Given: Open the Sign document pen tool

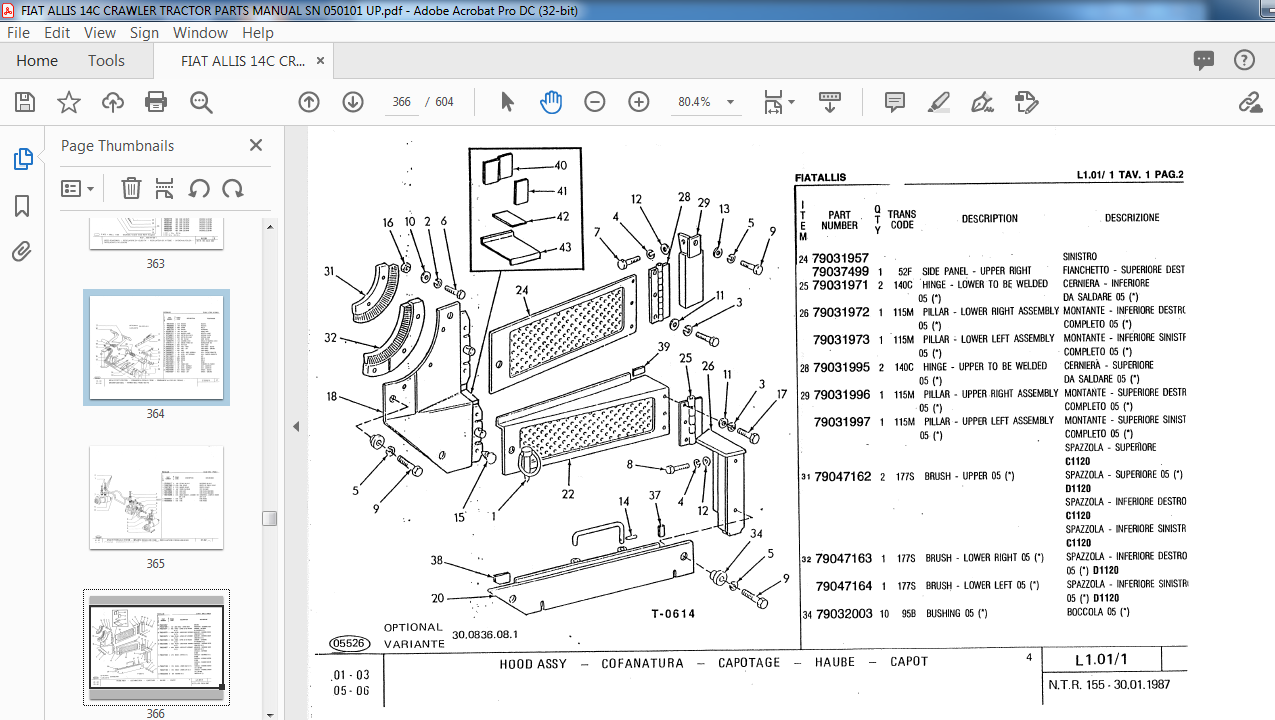Looking at the screenshot, I should (x=982, y=102).
